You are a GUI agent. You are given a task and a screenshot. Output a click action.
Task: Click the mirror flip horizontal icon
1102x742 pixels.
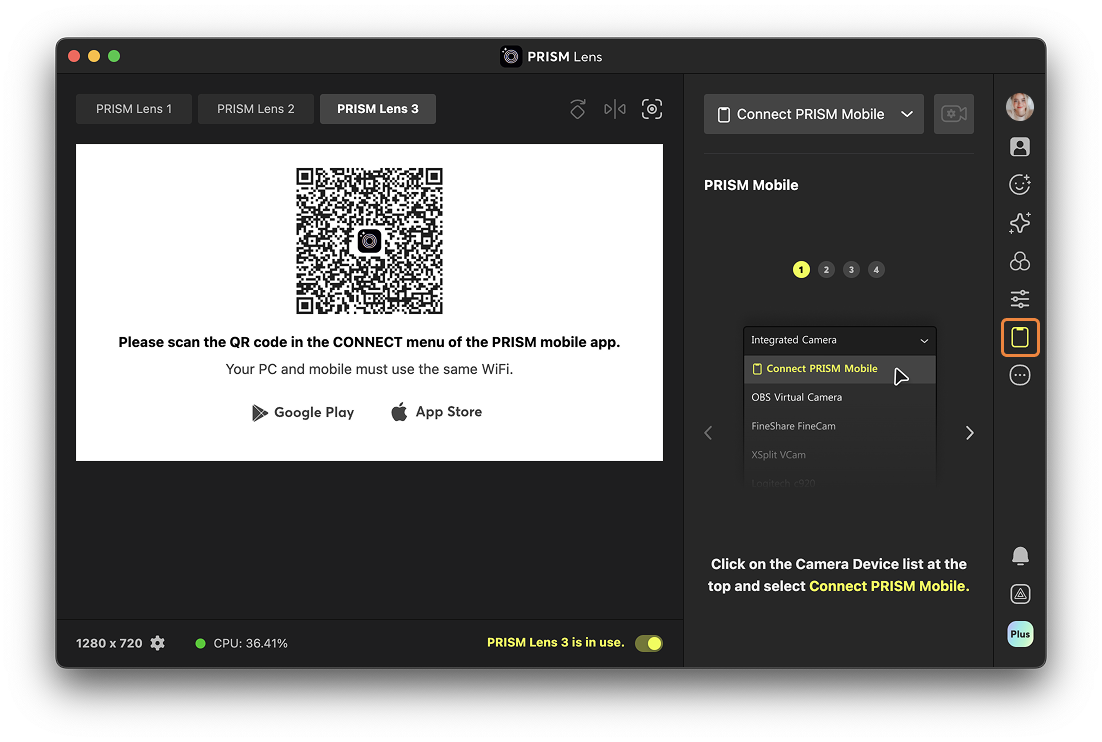[x=615, y=109]
